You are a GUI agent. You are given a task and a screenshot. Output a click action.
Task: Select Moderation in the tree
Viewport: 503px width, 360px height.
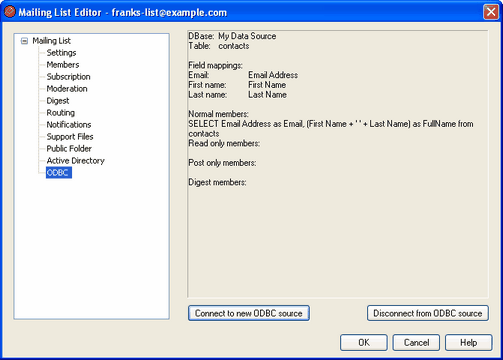[67, 89]
